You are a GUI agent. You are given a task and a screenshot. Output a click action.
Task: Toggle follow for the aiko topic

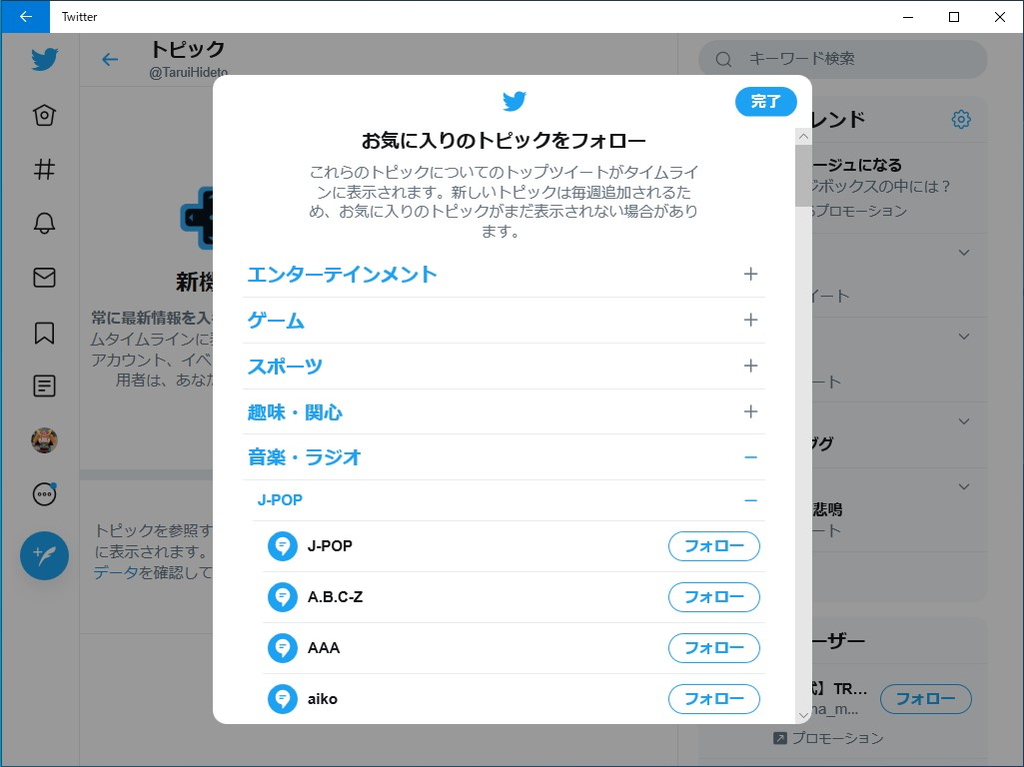pyautogui.click(x=714, y=699)
